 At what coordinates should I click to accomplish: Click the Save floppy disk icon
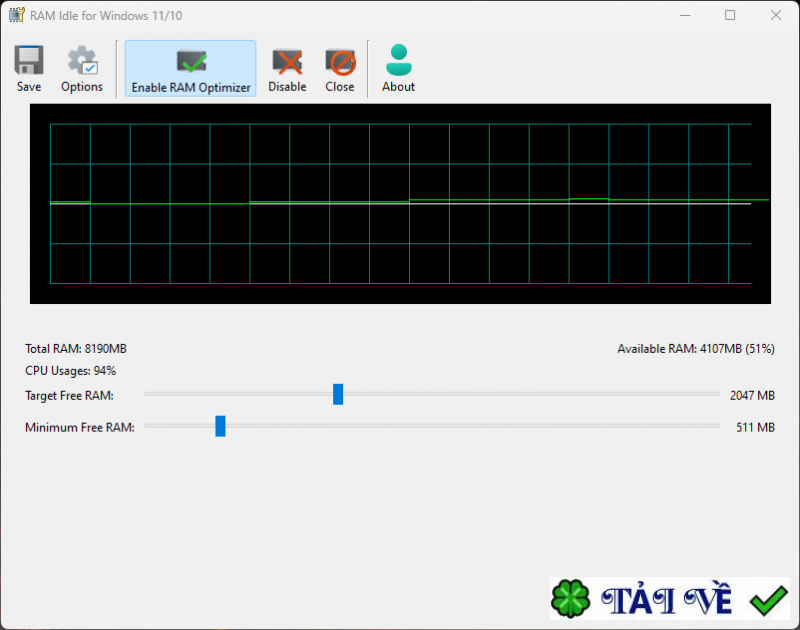click(29, 61)
